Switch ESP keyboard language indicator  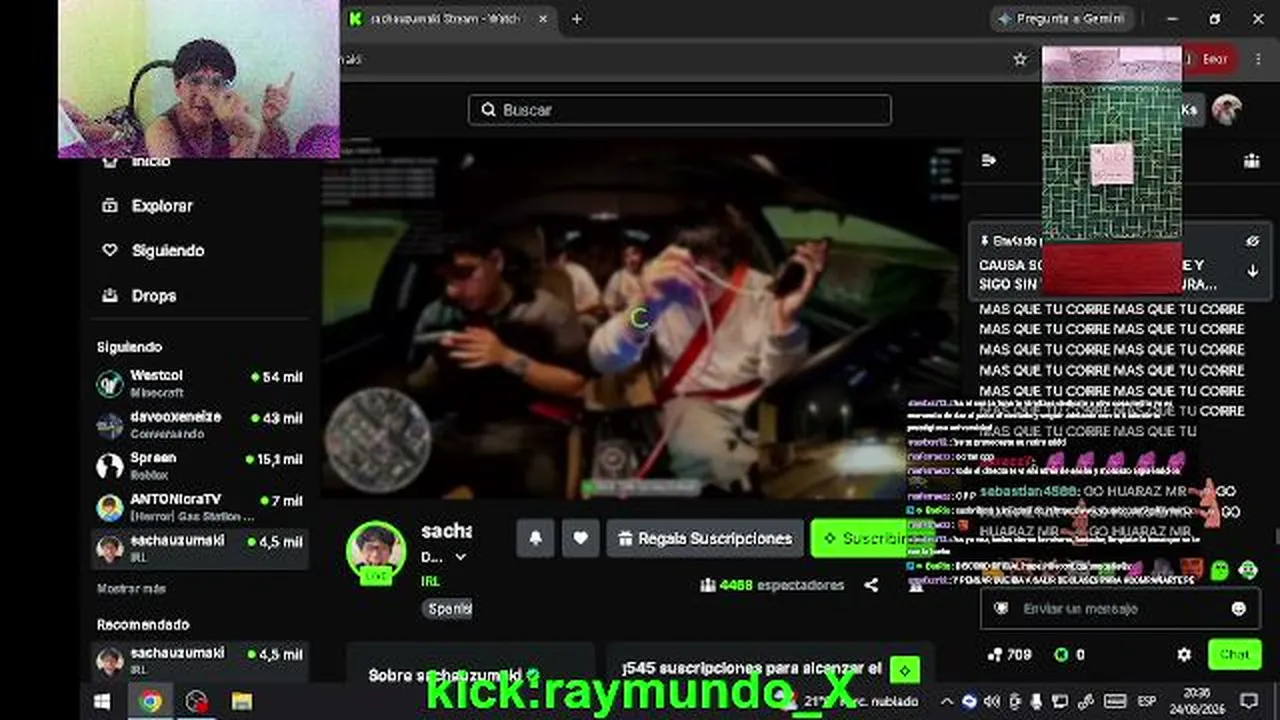[x=1147, y=702]
